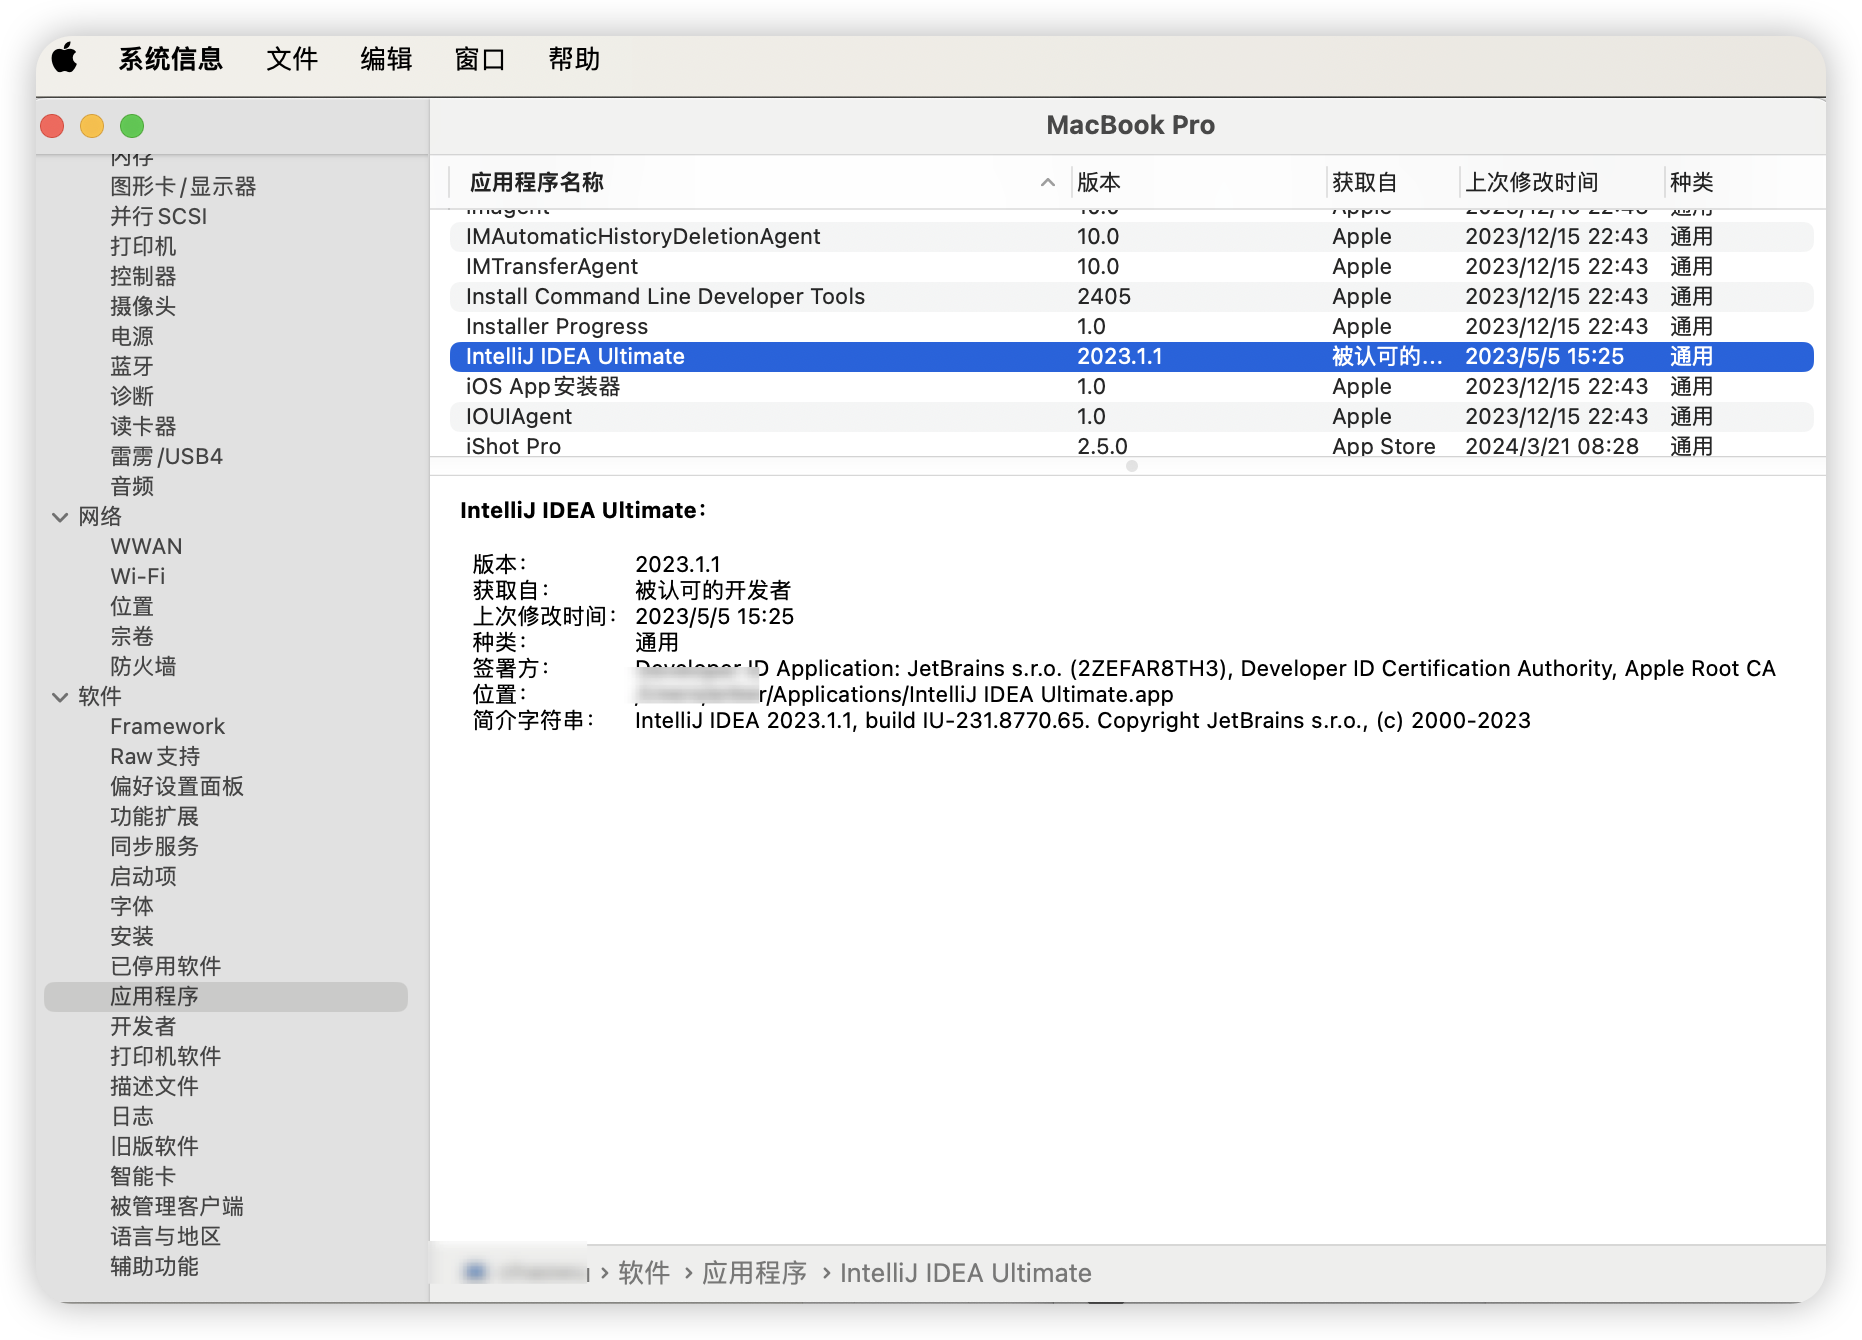Screen dimensions: 1862x1340
Task: Sort by 版本 column header
Action: tap(1098, 182)
